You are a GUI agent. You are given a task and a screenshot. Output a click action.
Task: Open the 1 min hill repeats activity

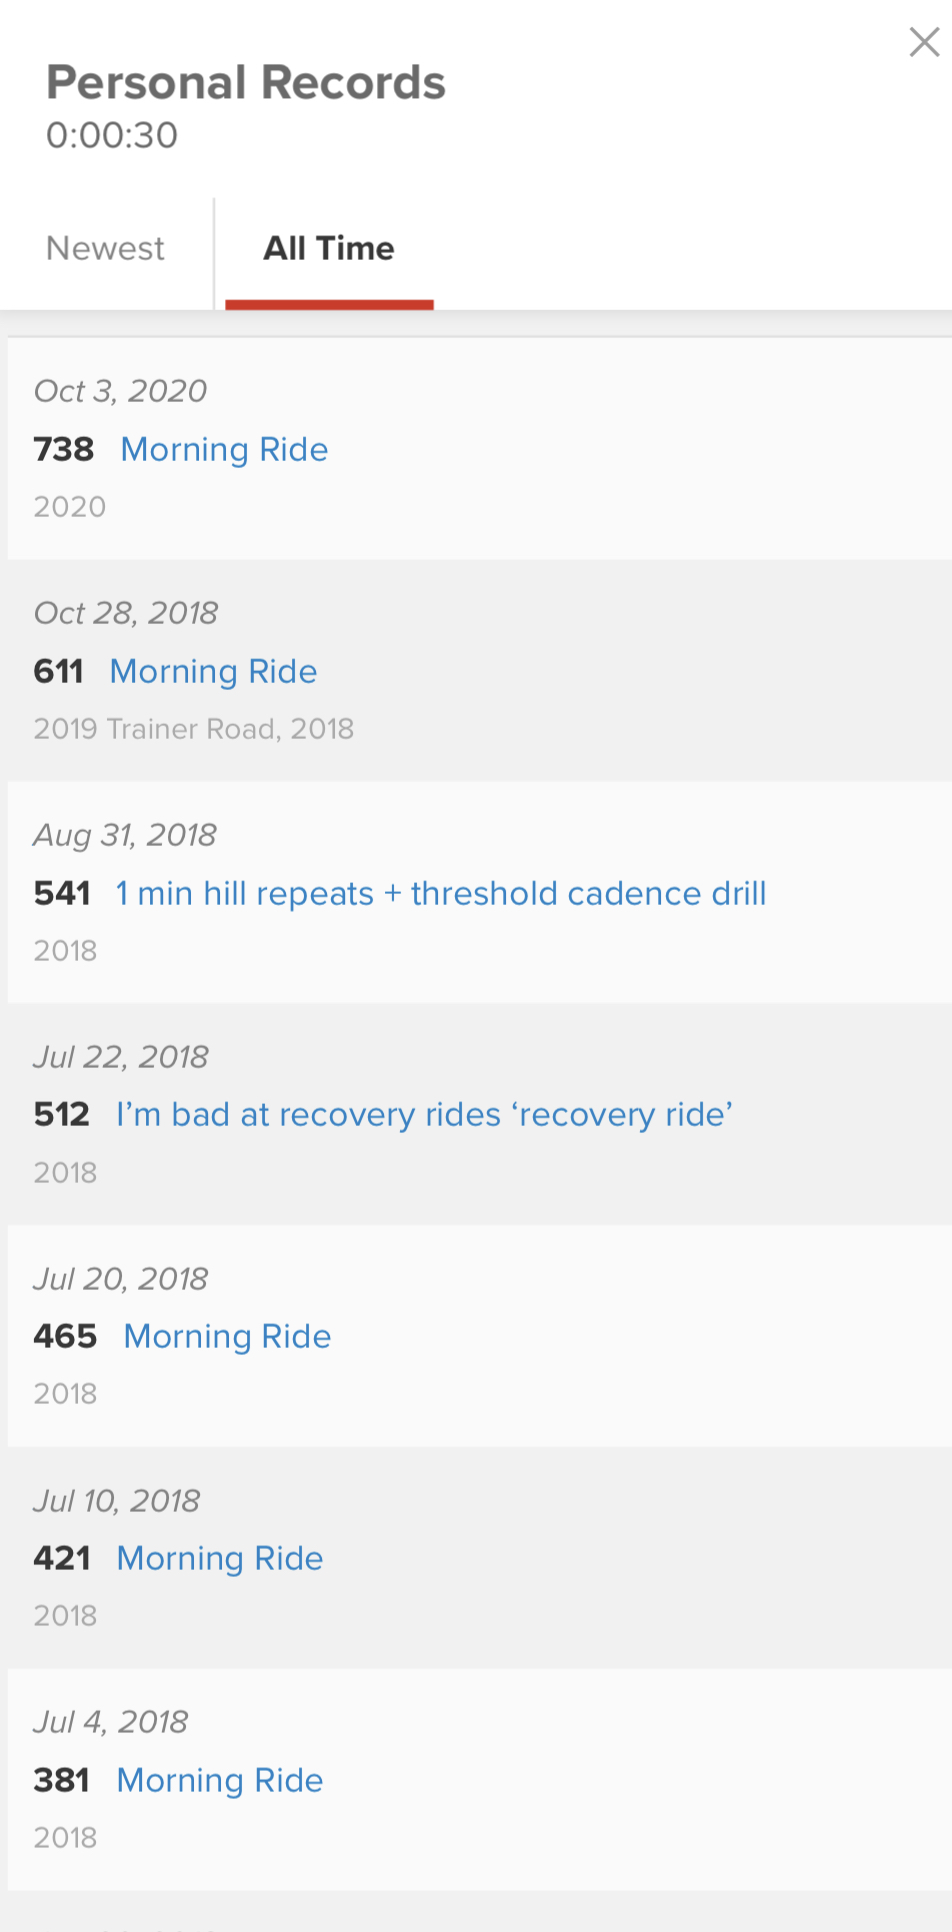click(x=440, y=894)
